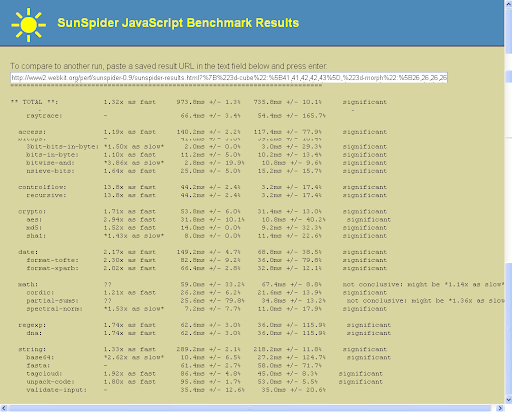Click the 'sha1:' row label

[x=36, y=236]
